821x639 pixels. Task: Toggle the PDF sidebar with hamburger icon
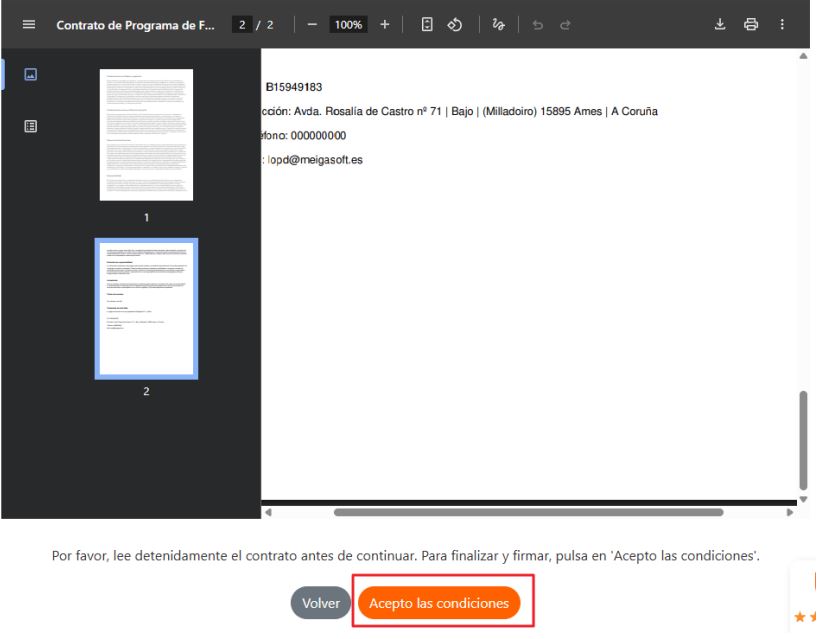coord(28,24)
